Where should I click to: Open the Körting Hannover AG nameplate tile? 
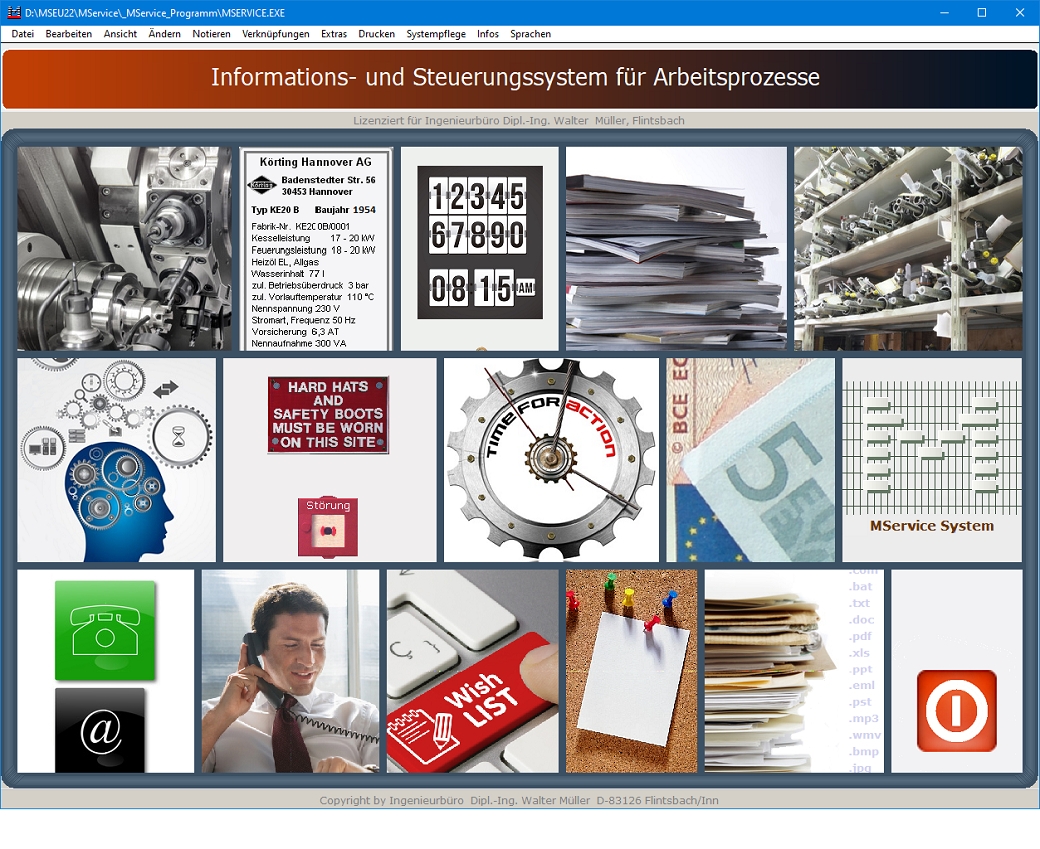(316, 249)
